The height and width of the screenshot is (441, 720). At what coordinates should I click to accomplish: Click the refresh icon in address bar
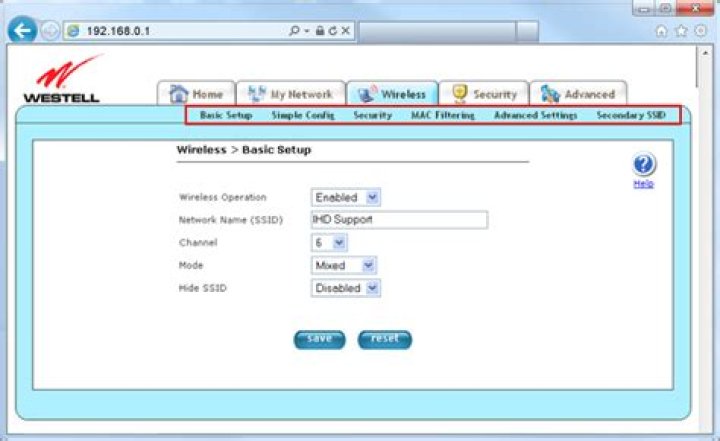tap(333, 31)
